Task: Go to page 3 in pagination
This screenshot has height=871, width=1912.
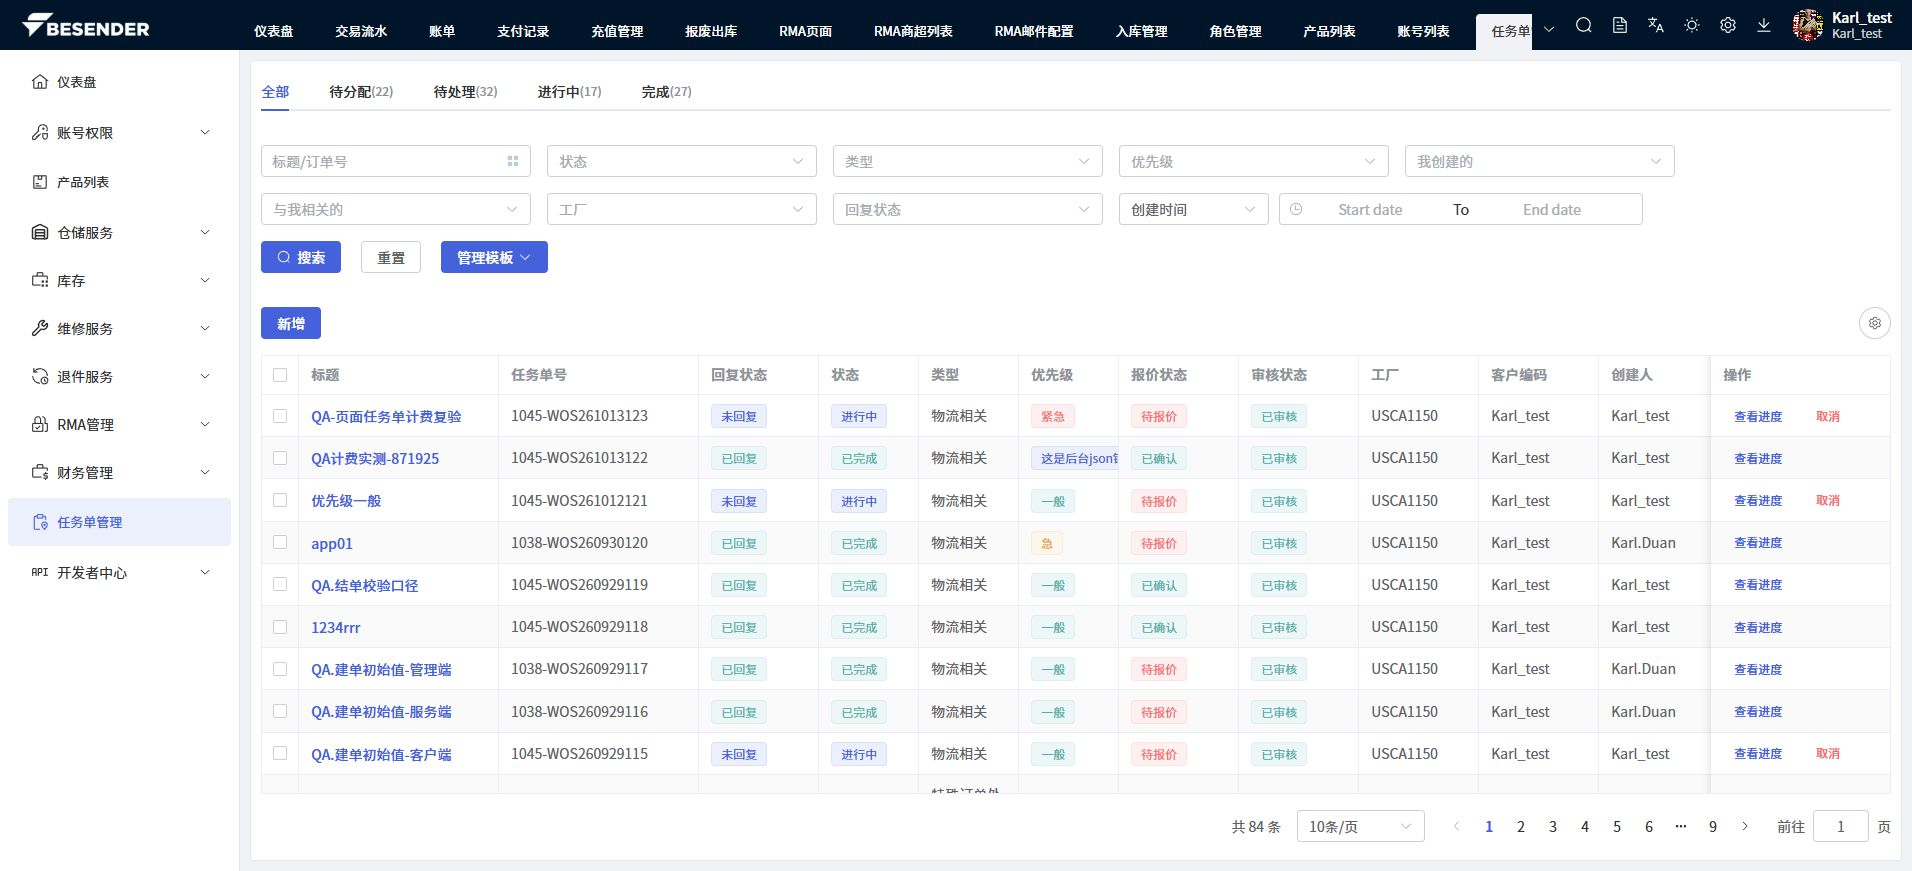Action: [x=1553, y=826]
